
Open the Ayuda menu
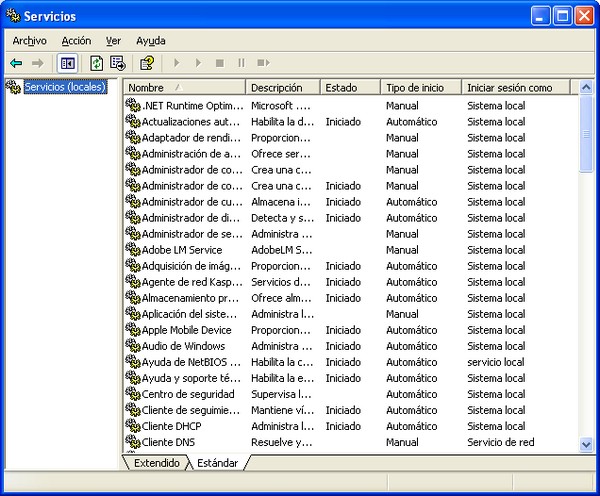click(x=151, y=41)
